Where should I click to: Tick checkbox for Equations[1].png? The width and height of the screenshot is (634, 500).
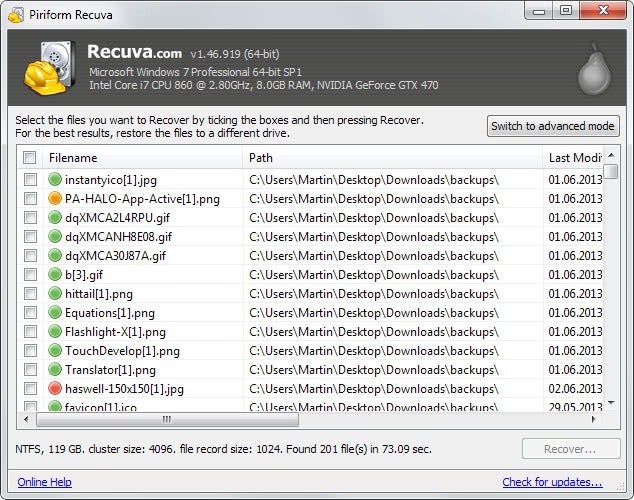(x=30, y=312)
